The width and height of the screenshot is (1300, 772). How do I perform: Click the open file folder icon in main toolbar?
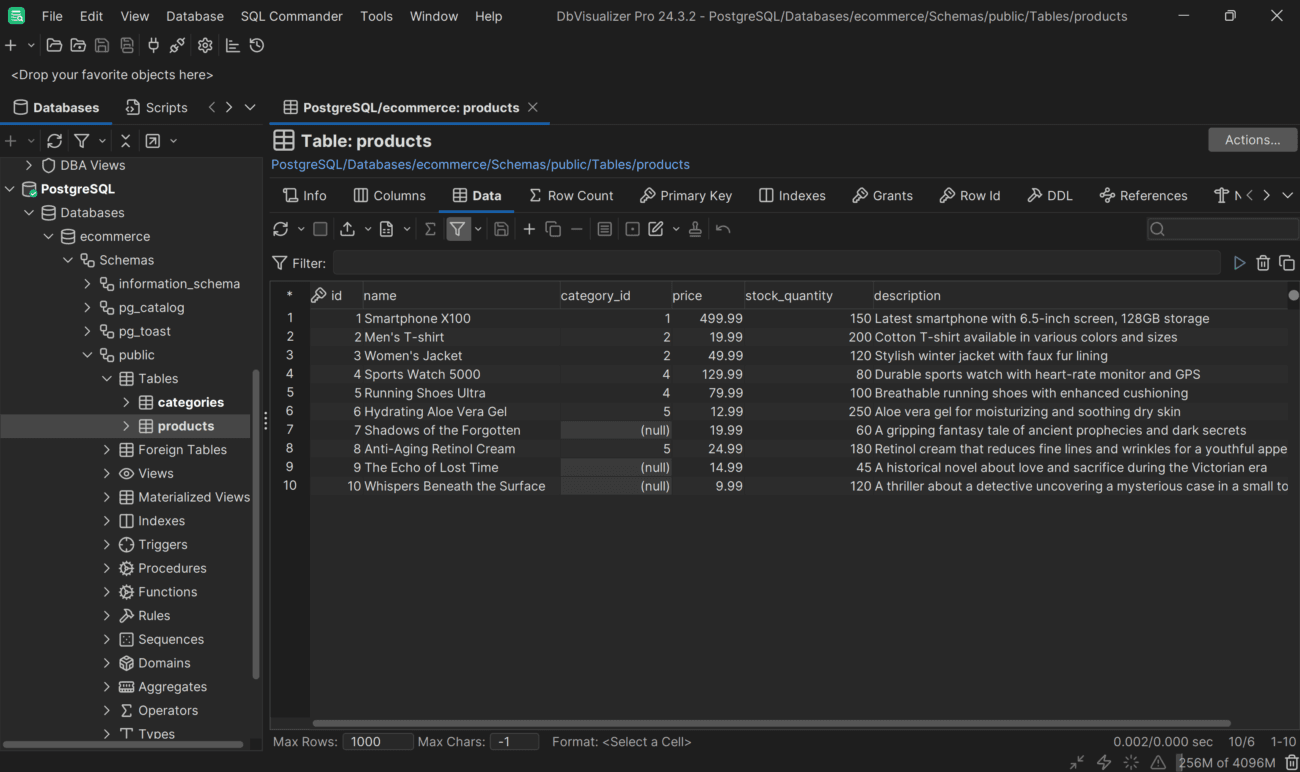[x=54, y=45]
